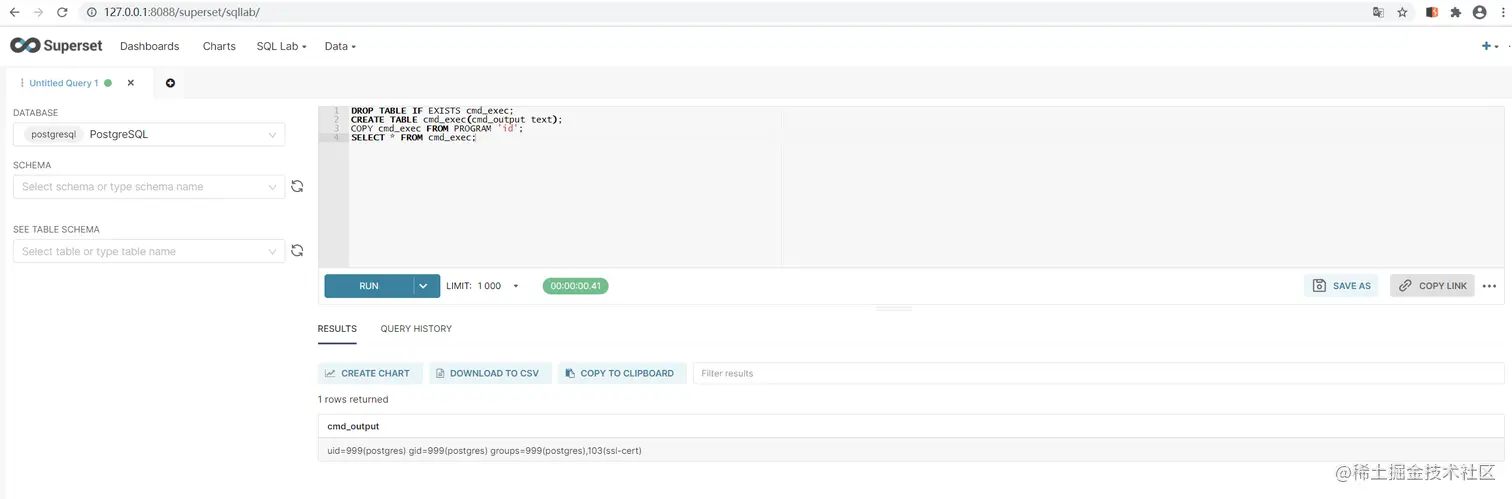Click the COPY cmd_exec FROM PROGRAM line
This screenshot has width=1512, height=499.
click(437, 129)
